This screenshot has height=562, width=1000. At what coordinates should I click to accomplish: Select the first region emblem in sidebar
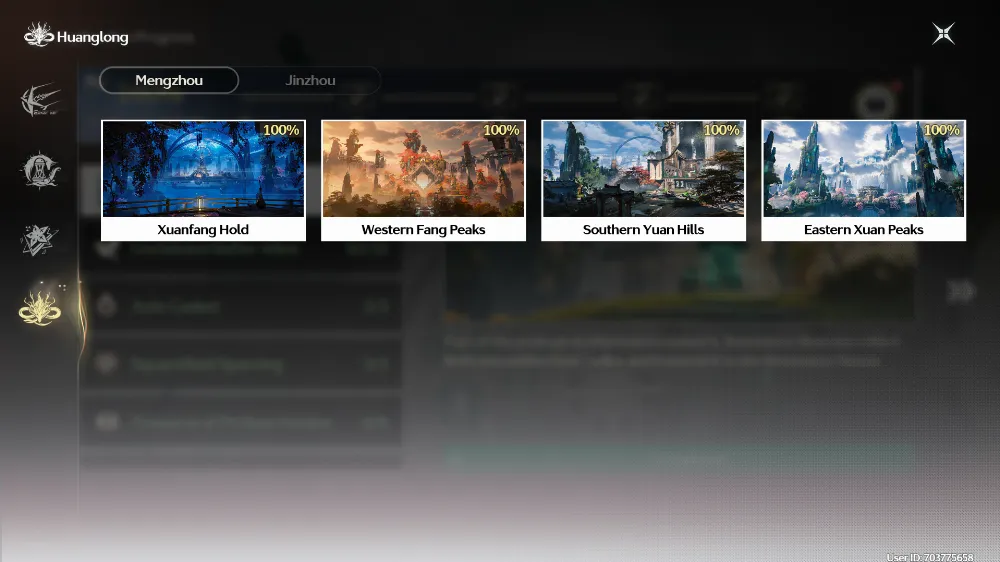tap(40, 100)
